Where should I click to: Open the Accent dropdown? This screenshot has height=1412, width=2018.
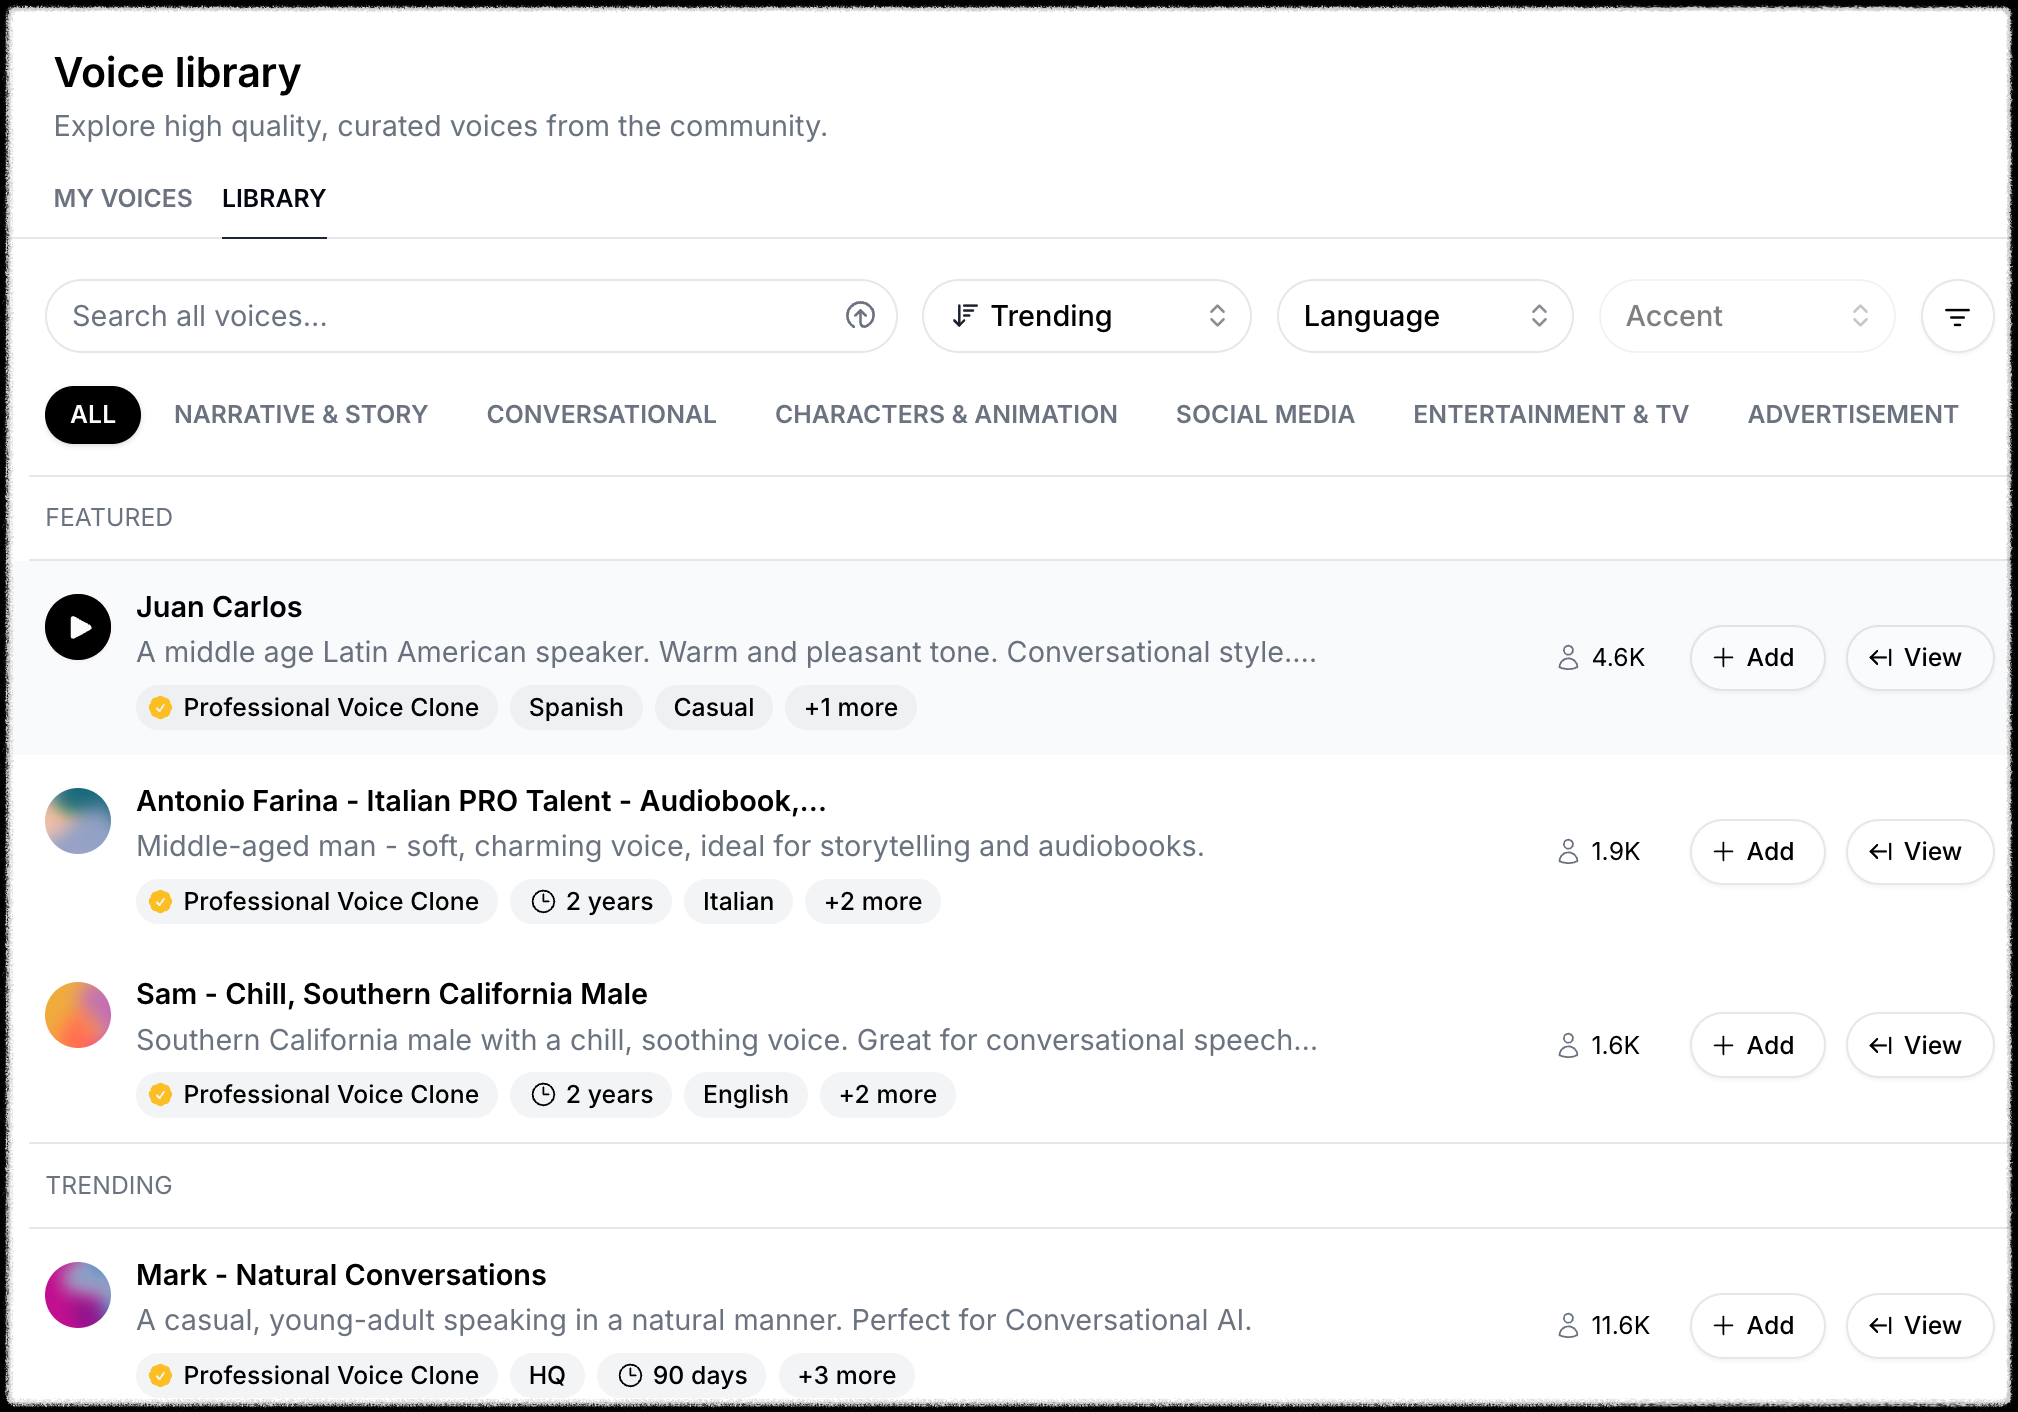(x=1746, y=316)
